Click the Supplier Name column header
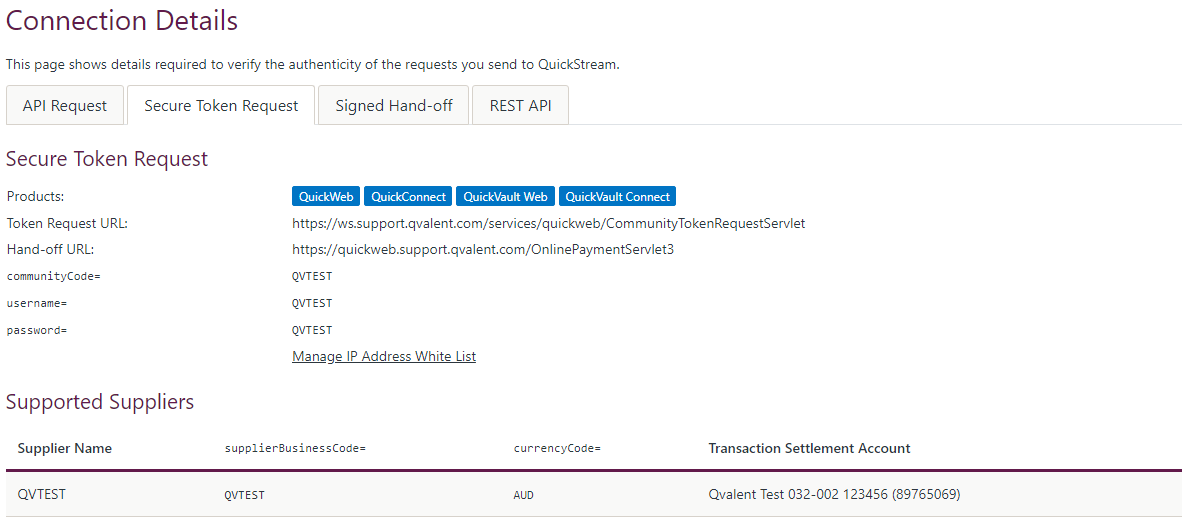The width and height of the screenshot is (1189, 525). 65,448
